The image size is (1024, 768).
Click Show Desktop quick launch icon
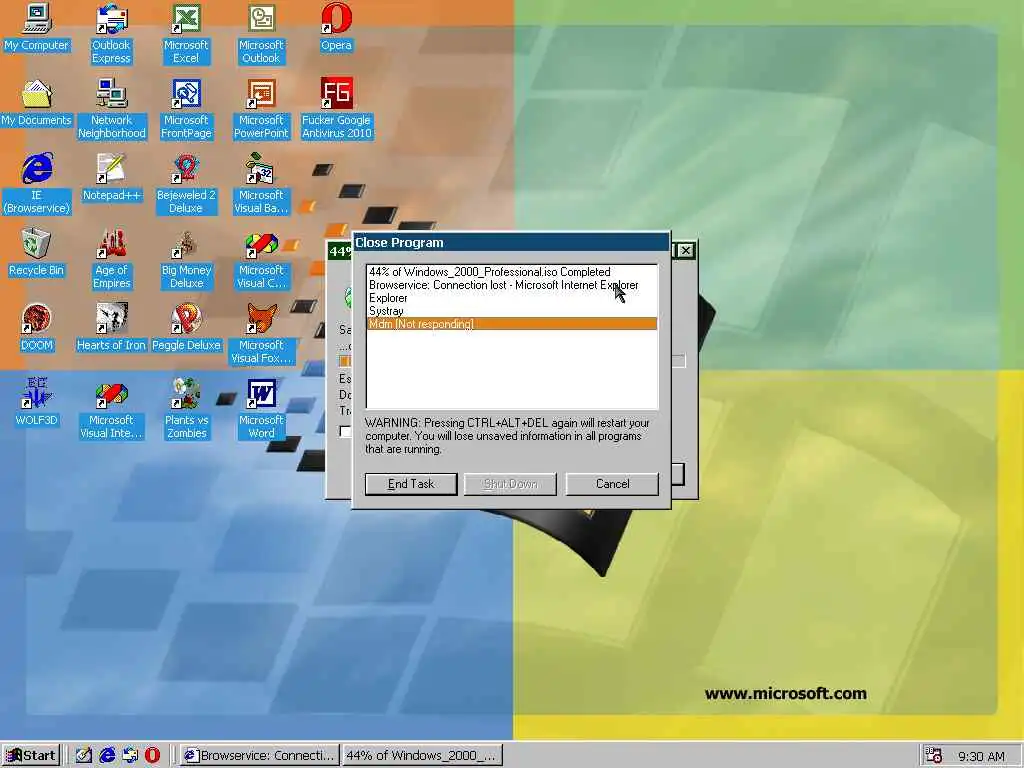click(x=84, y=756)
